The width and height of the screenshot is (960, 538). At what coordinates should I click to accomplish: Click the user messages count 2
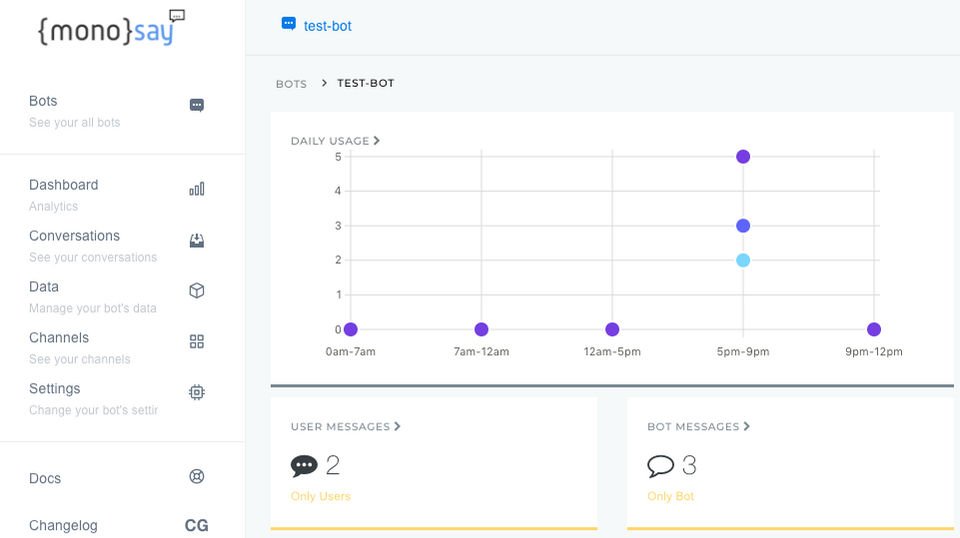tap(332, 466)
